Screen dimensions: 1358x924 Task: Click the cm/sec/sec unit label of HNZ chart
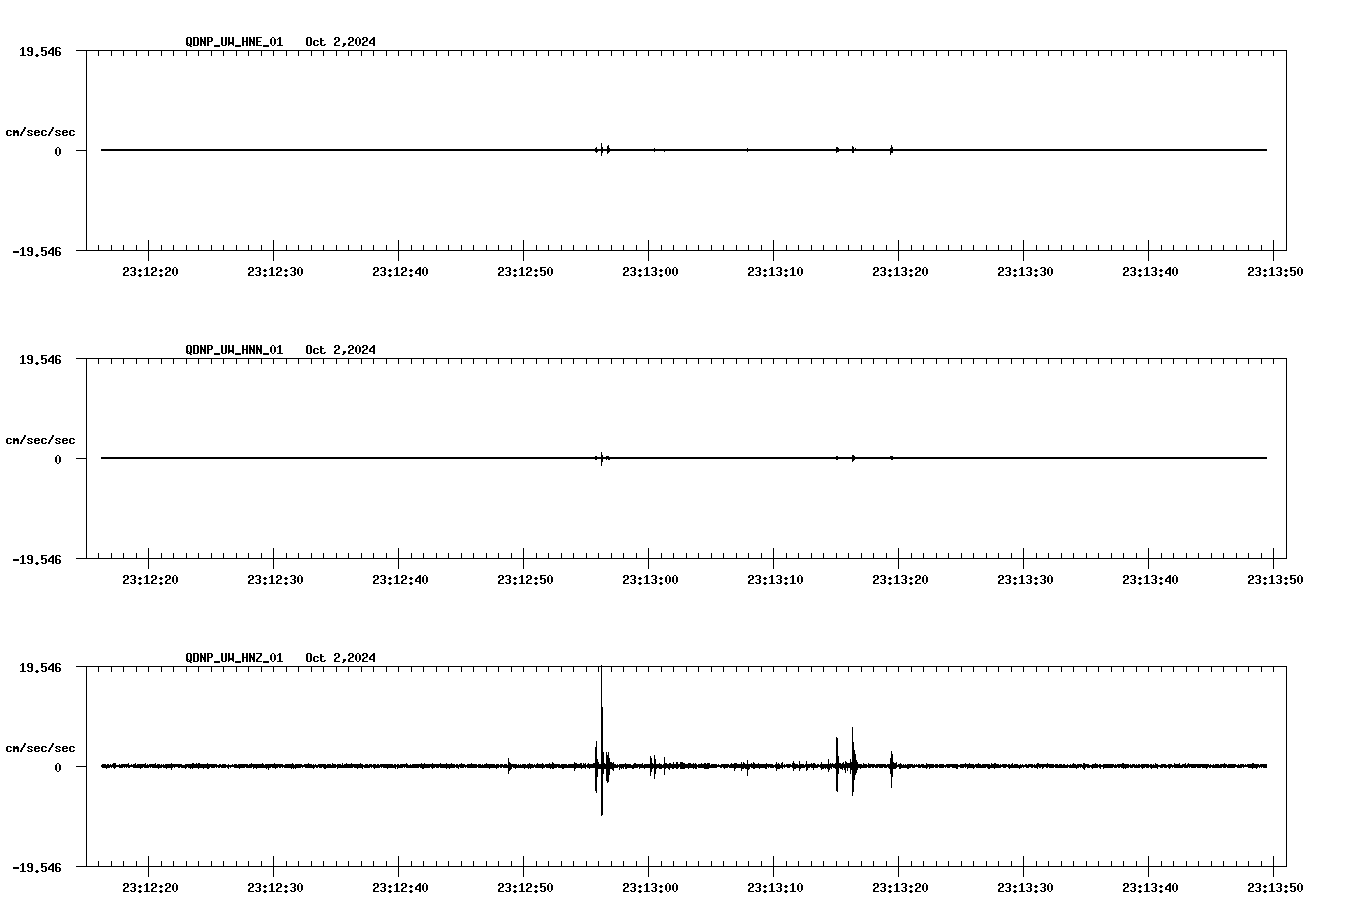coord(40,748)
